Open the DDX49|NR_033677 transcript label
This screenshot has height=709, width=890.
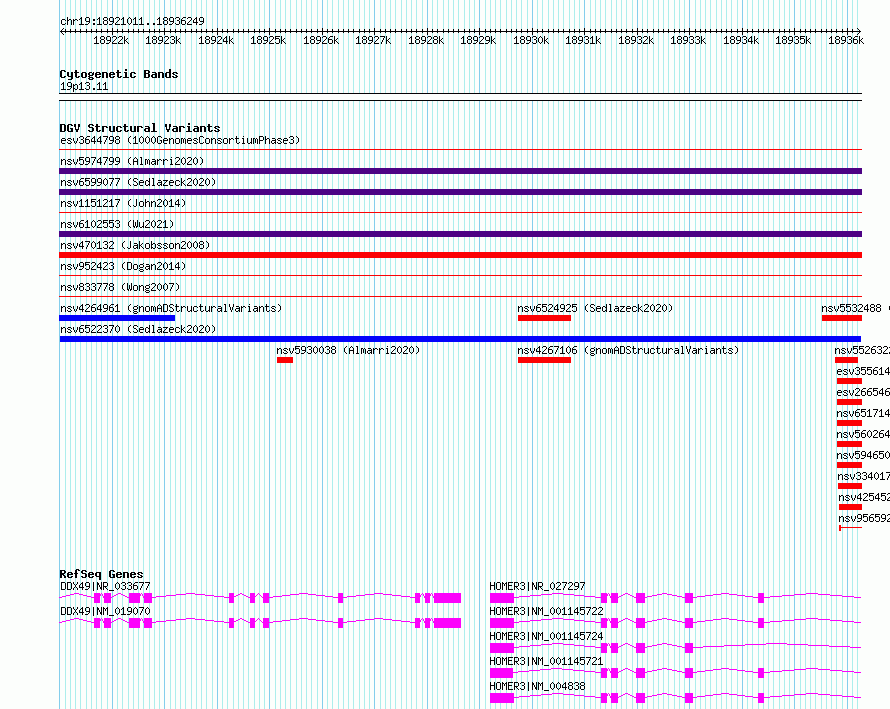[x=105, y=586]
